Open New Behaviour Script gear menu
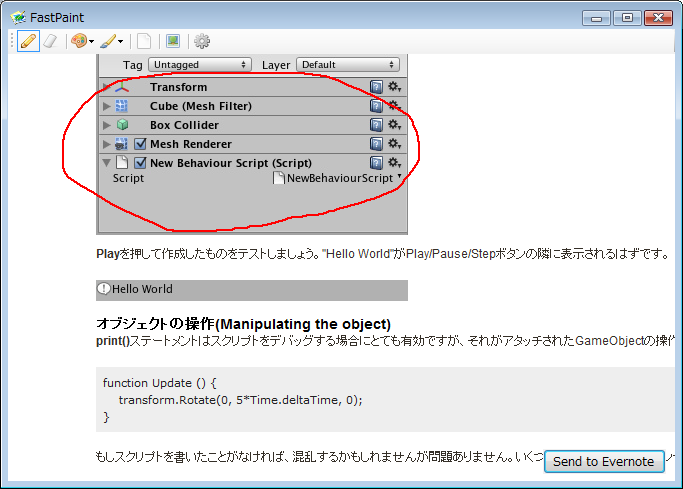The height and width of the screenshot is (489, 683). (x=394, y=162)
